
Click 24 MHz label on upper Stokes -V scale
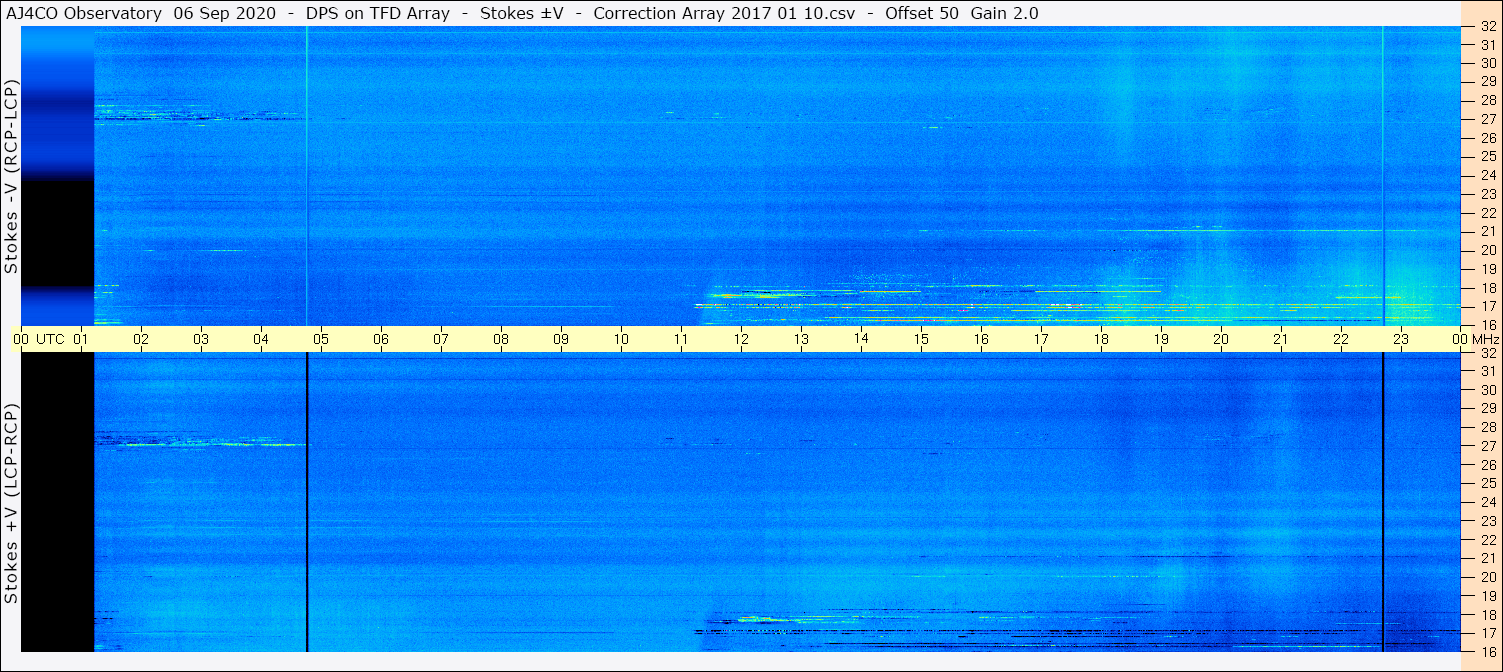tap(1487, 175)
